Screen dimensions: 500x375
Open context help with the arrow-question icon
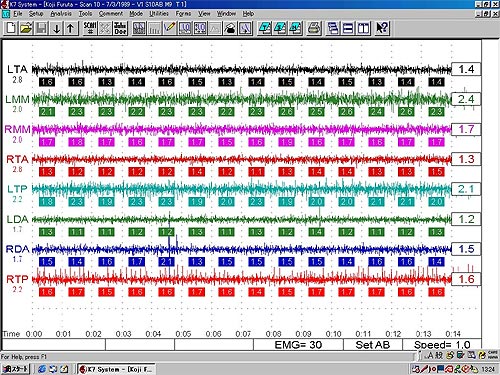click(x=382, y=28)
